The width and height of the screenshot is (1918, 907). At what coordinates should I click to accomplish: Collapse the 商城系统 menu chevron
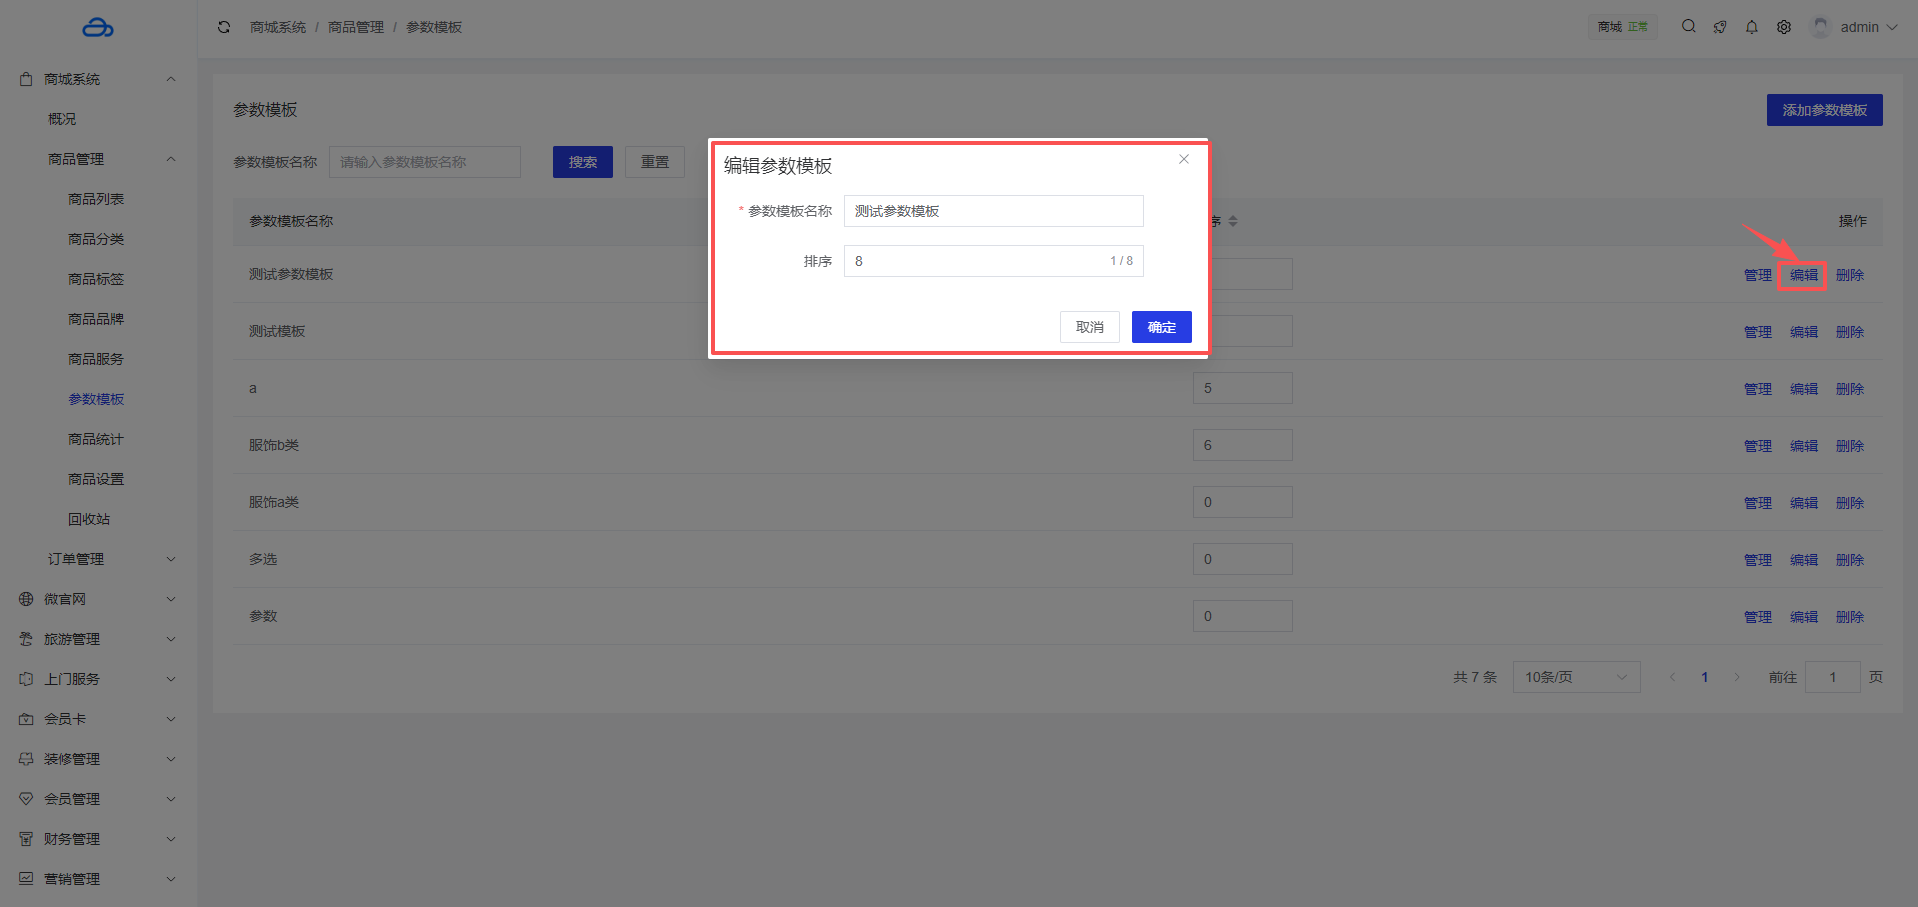(x=171, y=79)
